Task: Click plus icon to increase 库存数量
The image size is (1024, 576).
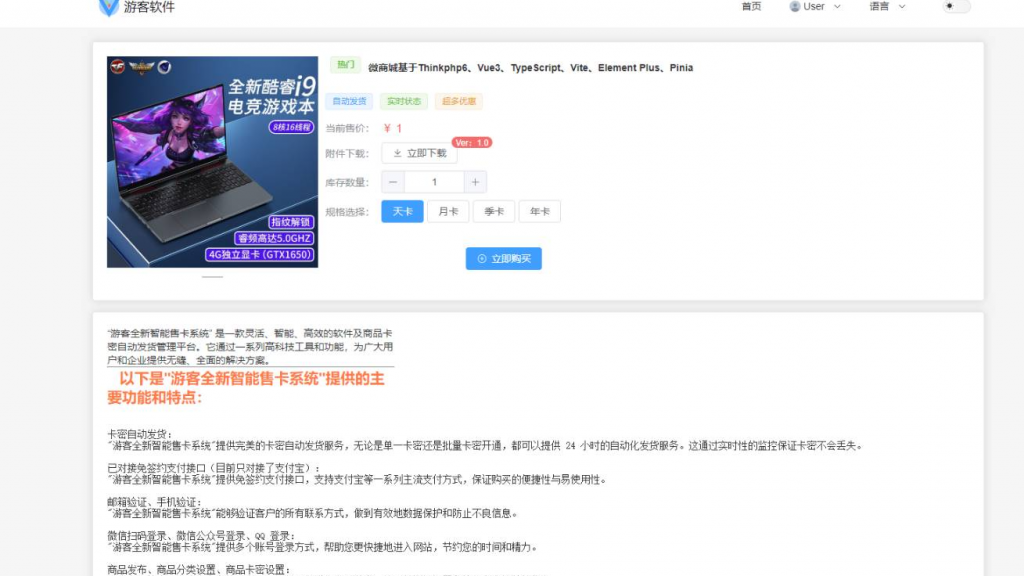Action: (x=474, y=181)
